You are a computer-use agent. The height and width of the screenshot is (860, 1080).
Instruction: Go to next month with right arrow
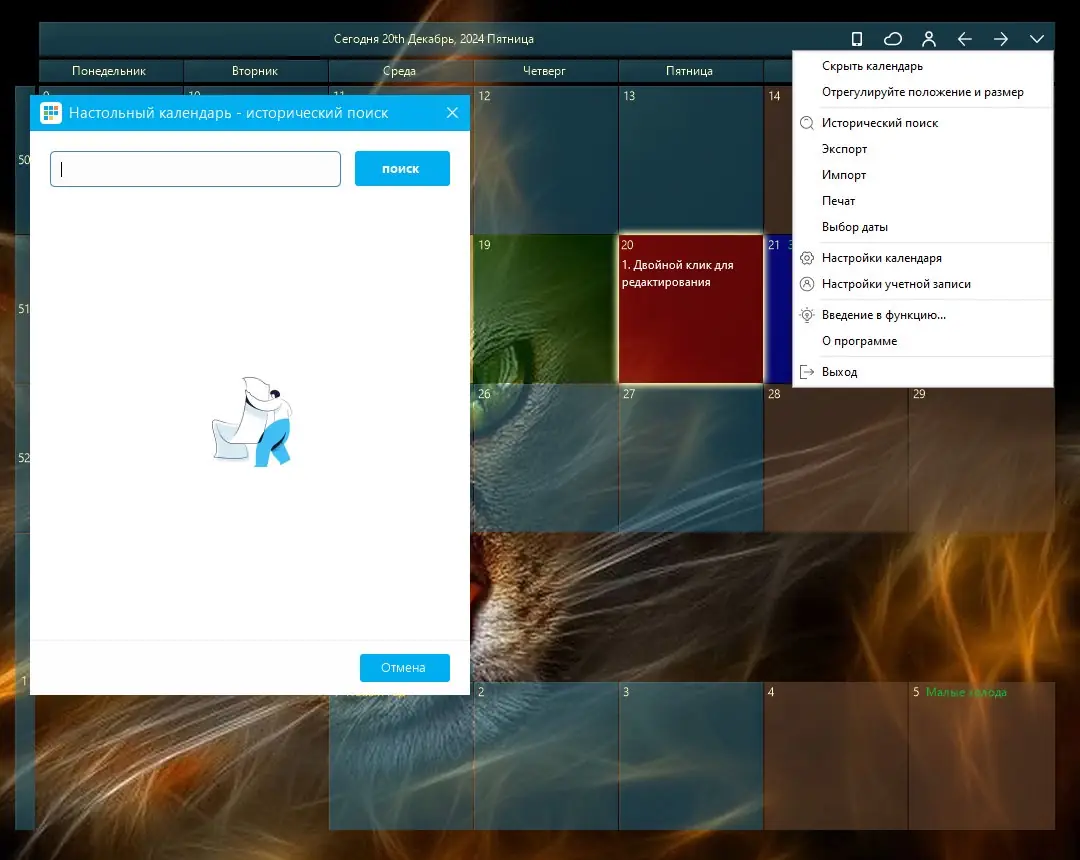click(1001, 39)
